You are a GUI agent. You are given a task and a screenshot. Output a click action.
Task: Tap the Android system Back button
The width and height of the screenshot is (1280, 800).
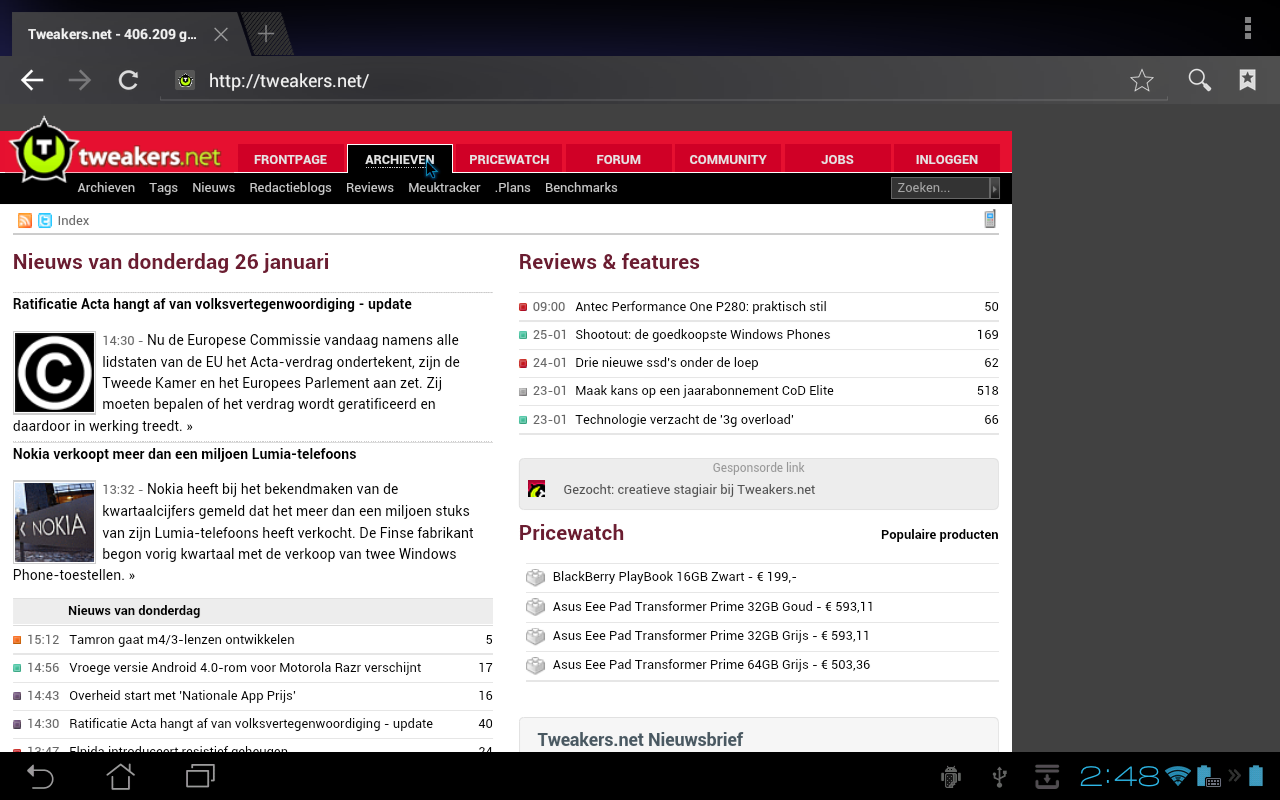pos(40,776)
